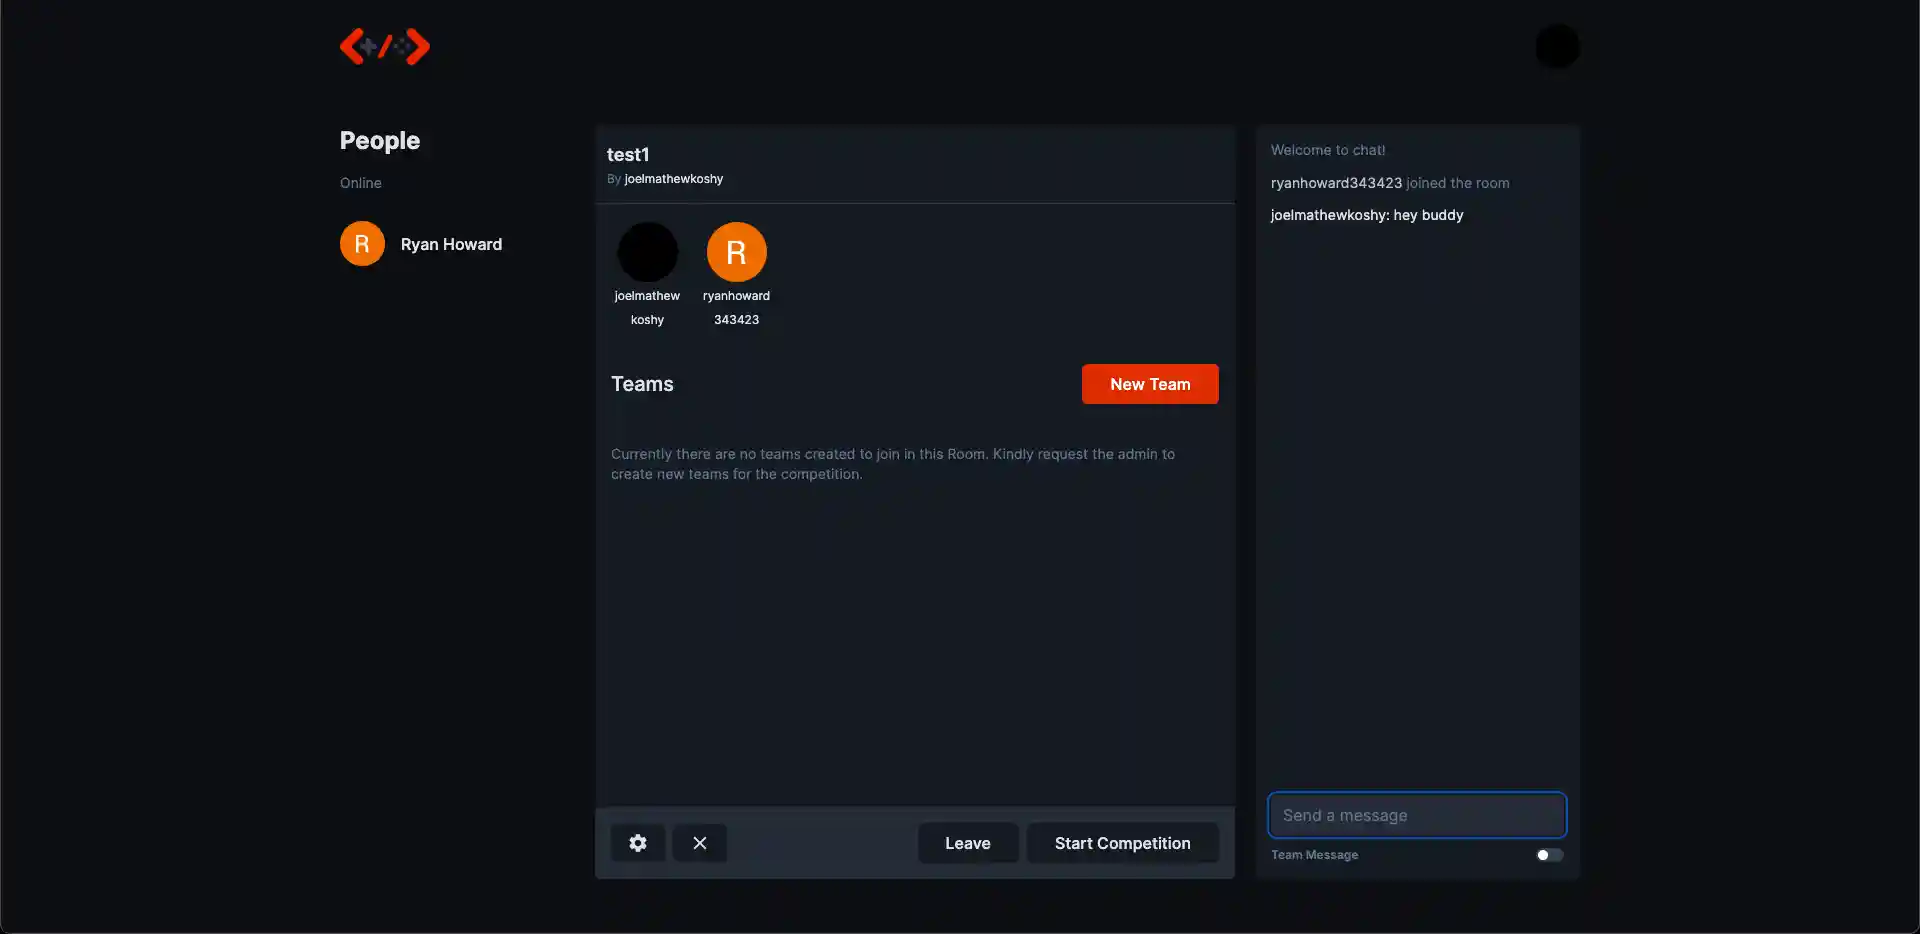Image resolution: width=1920 pixels, height=934 pixels.
Task: Click ryanhoward 343423 name under room avatar
Action: (x=736, y=308)
